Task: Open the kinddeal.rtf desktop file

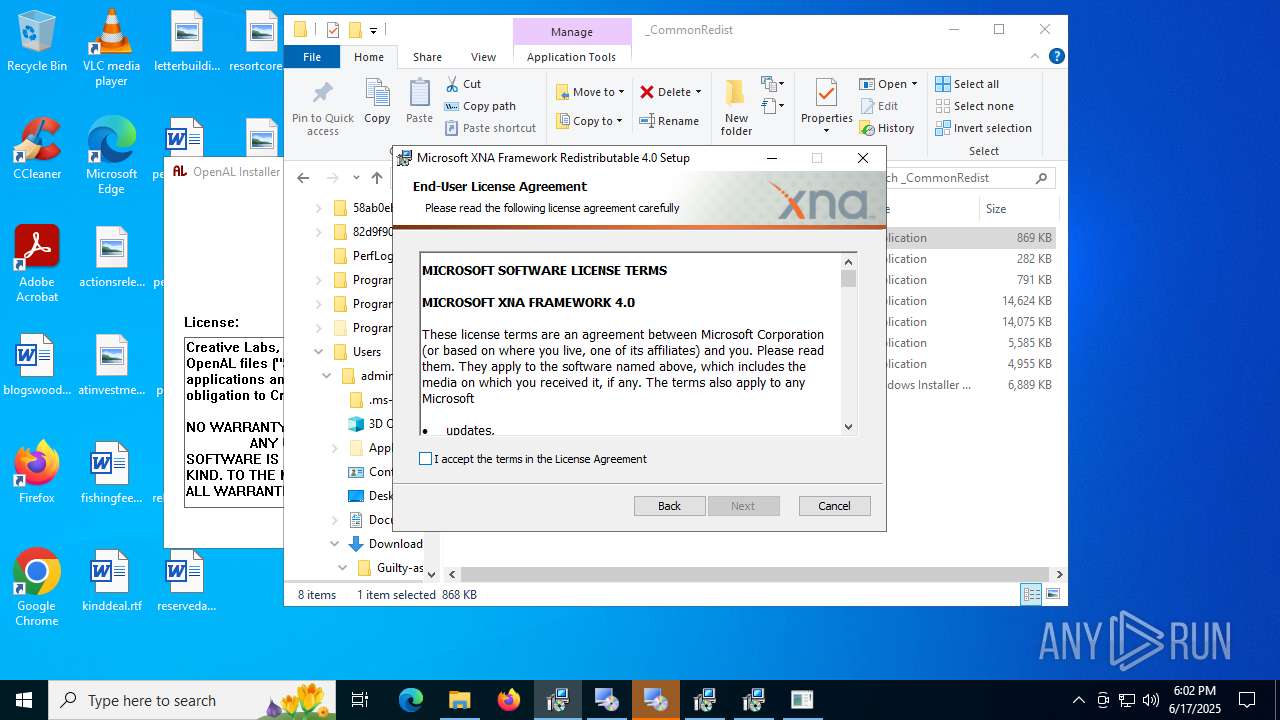Action: pos(111,580)
